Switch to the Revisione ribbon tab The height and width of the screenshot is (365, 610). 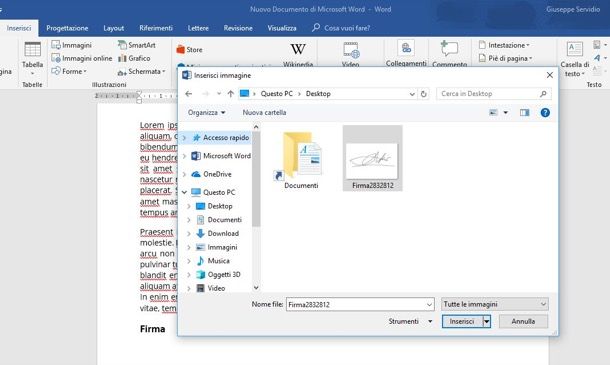click(238, 28)
